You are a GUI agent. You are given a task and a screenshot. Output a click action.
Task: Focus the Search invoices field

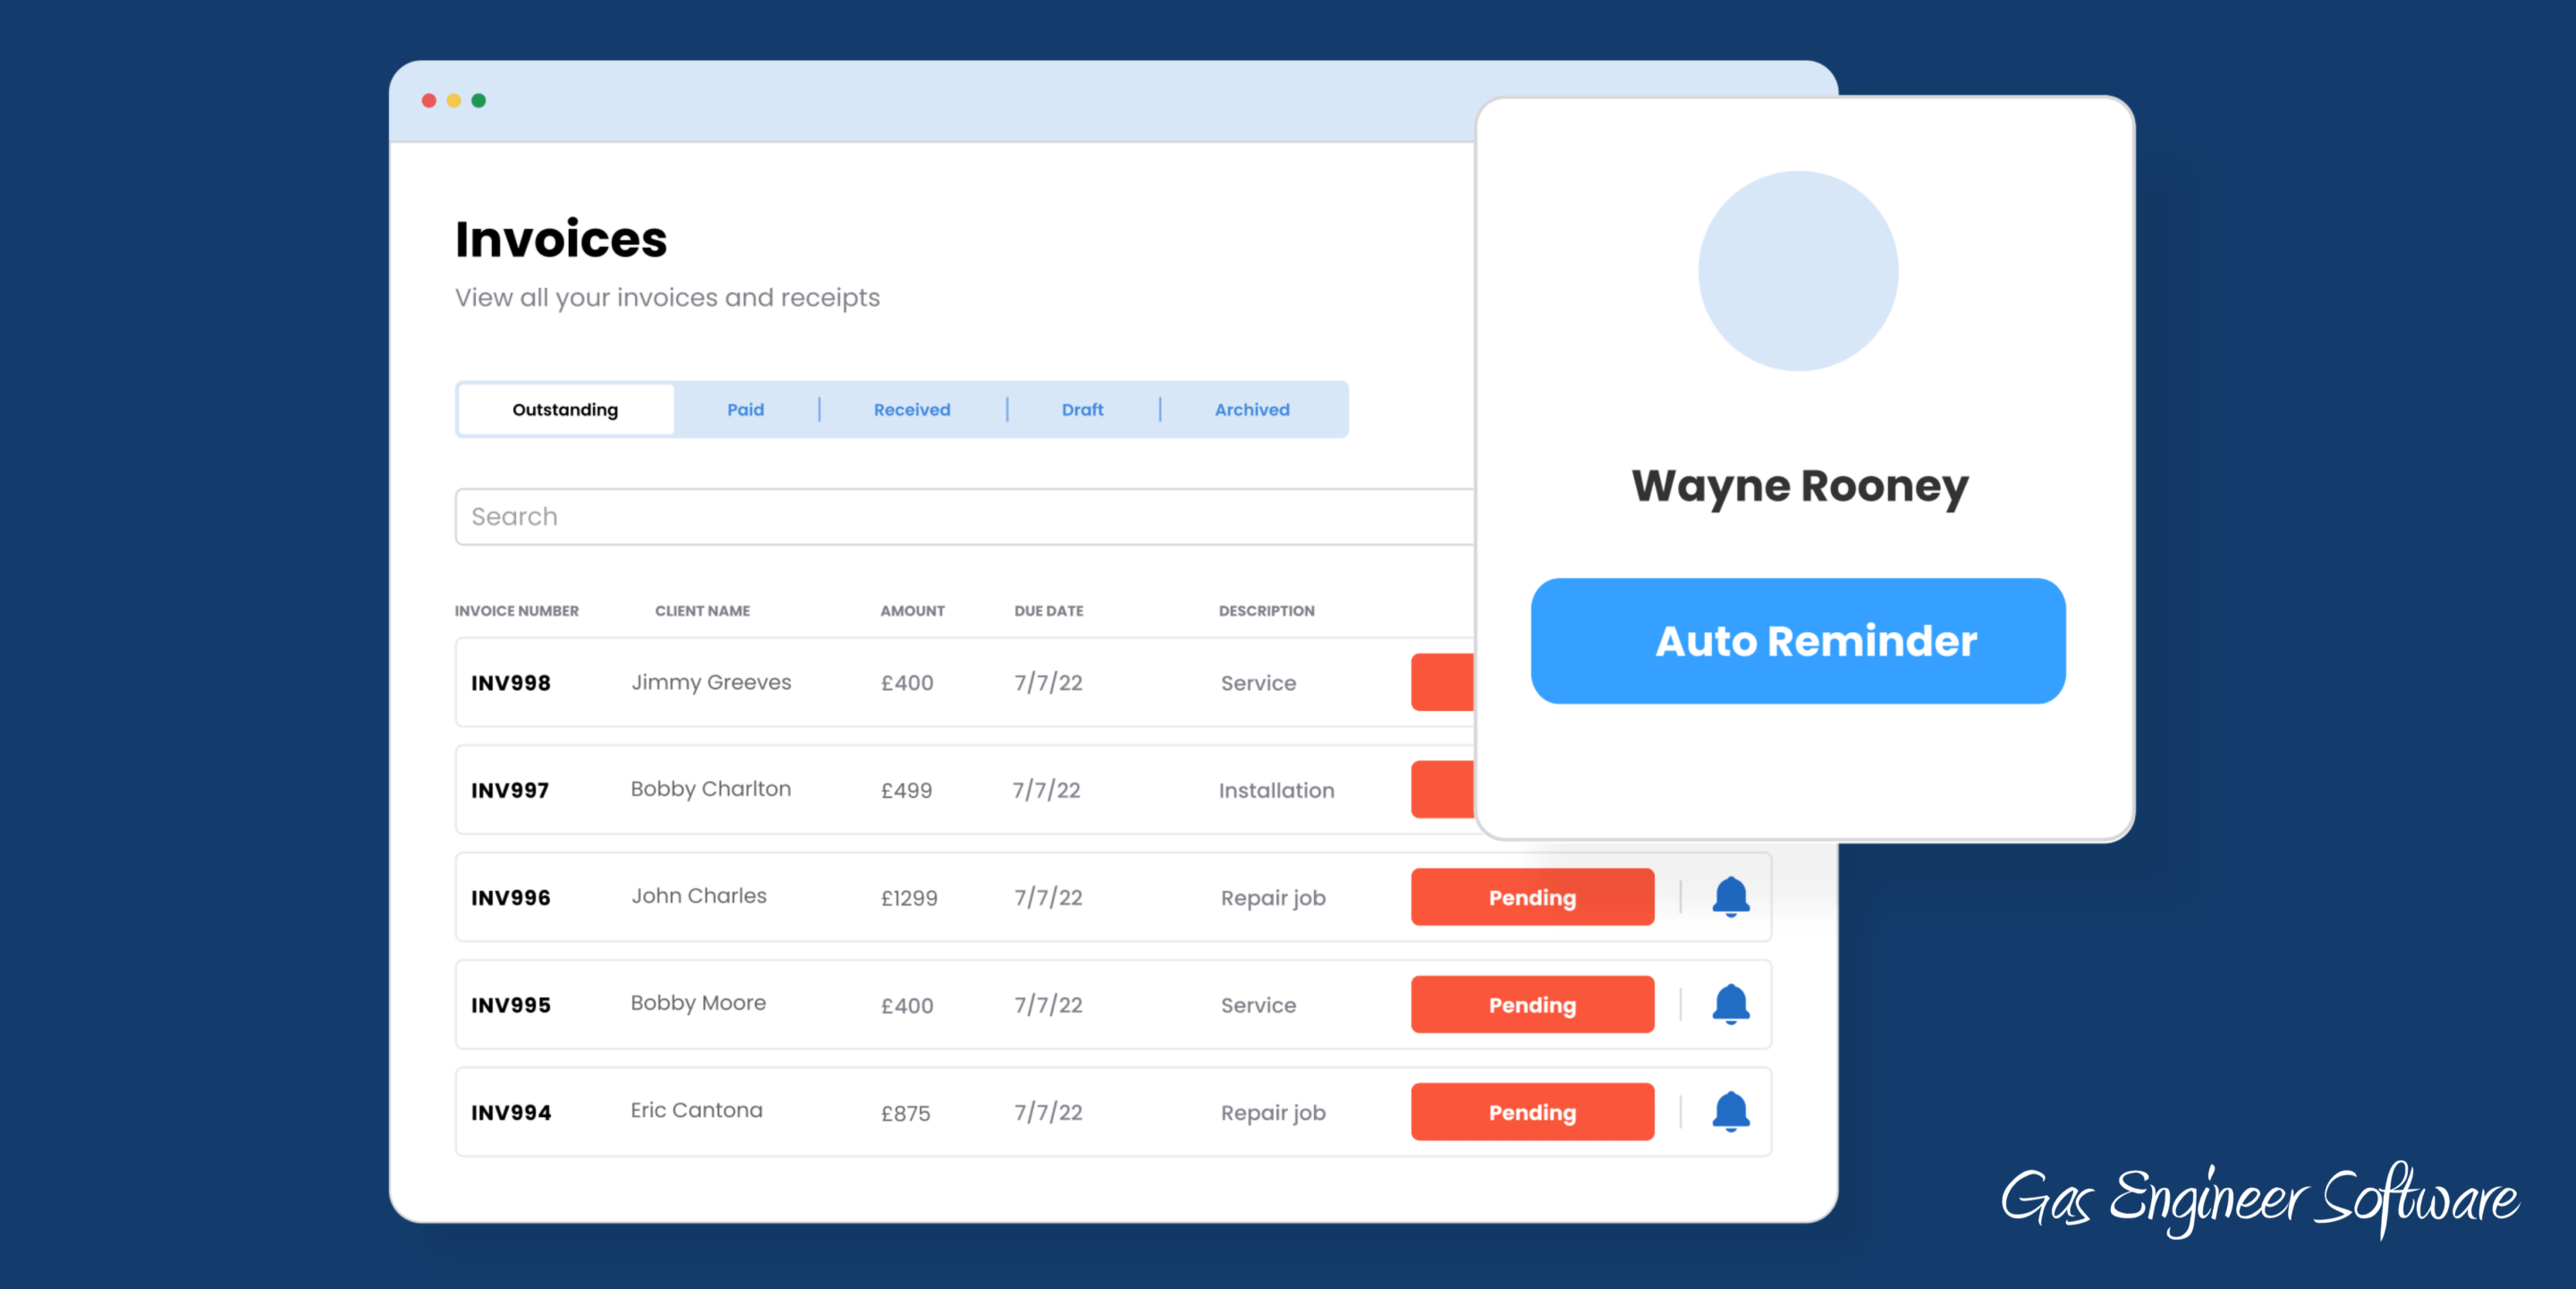[960, 517]
